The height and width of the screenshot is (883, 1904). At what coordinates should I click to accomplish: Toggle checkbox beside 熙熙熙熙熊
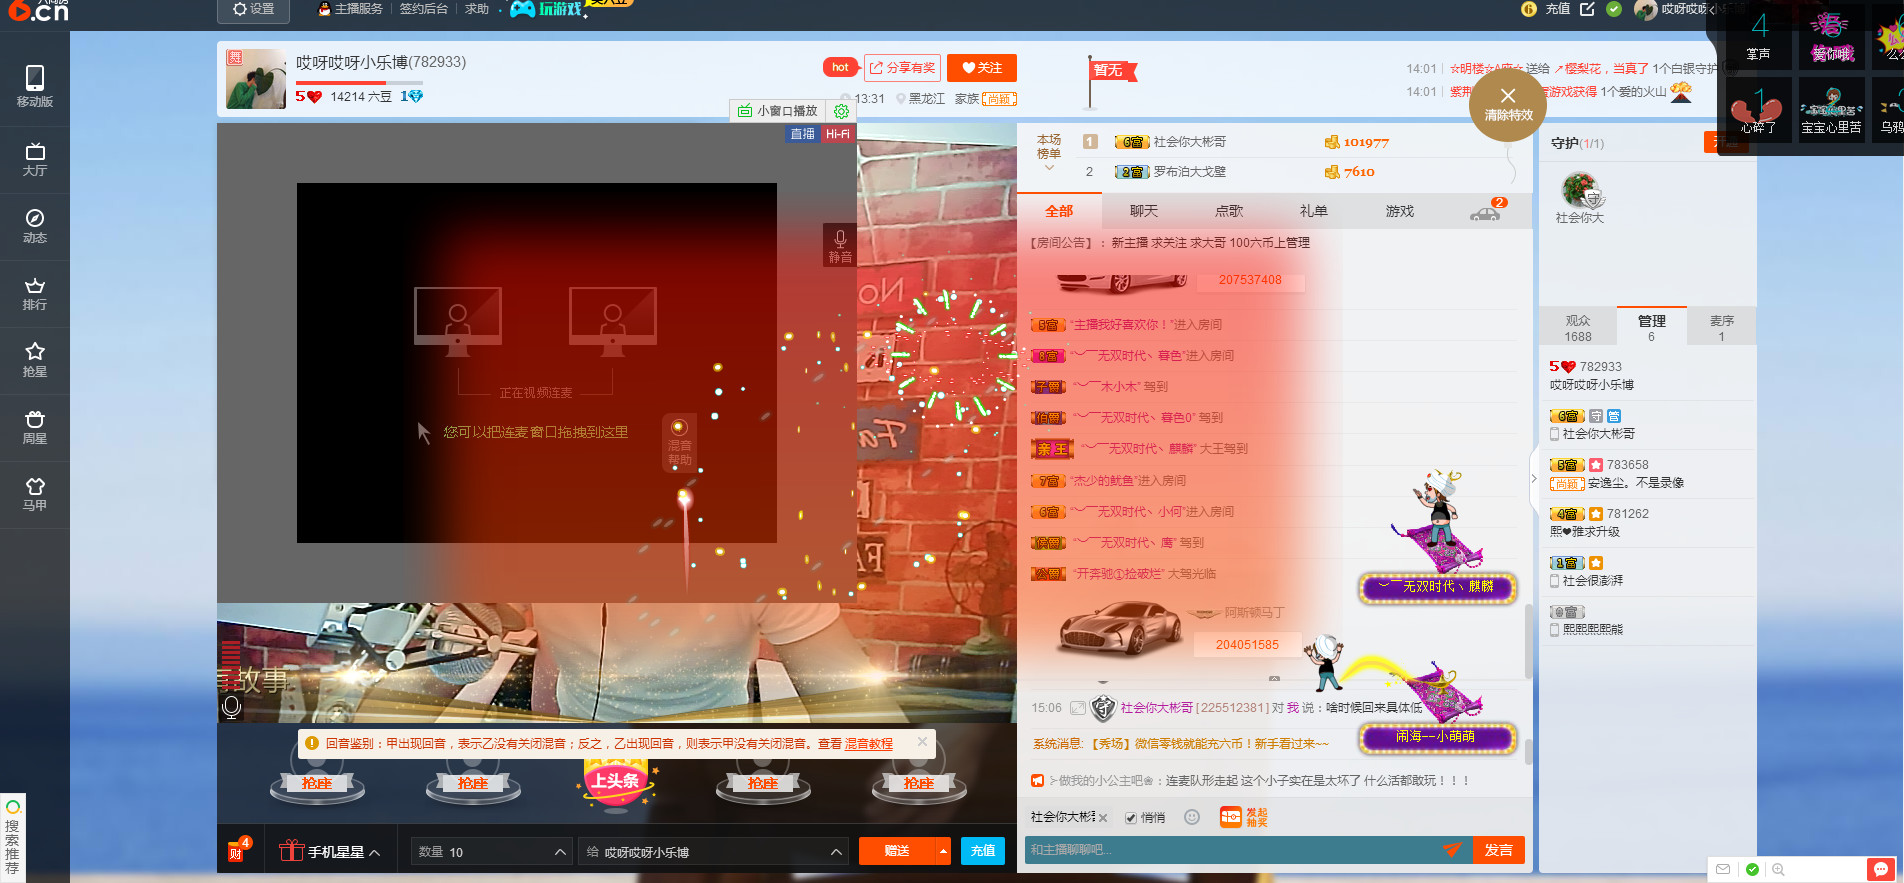[1555, 629]
